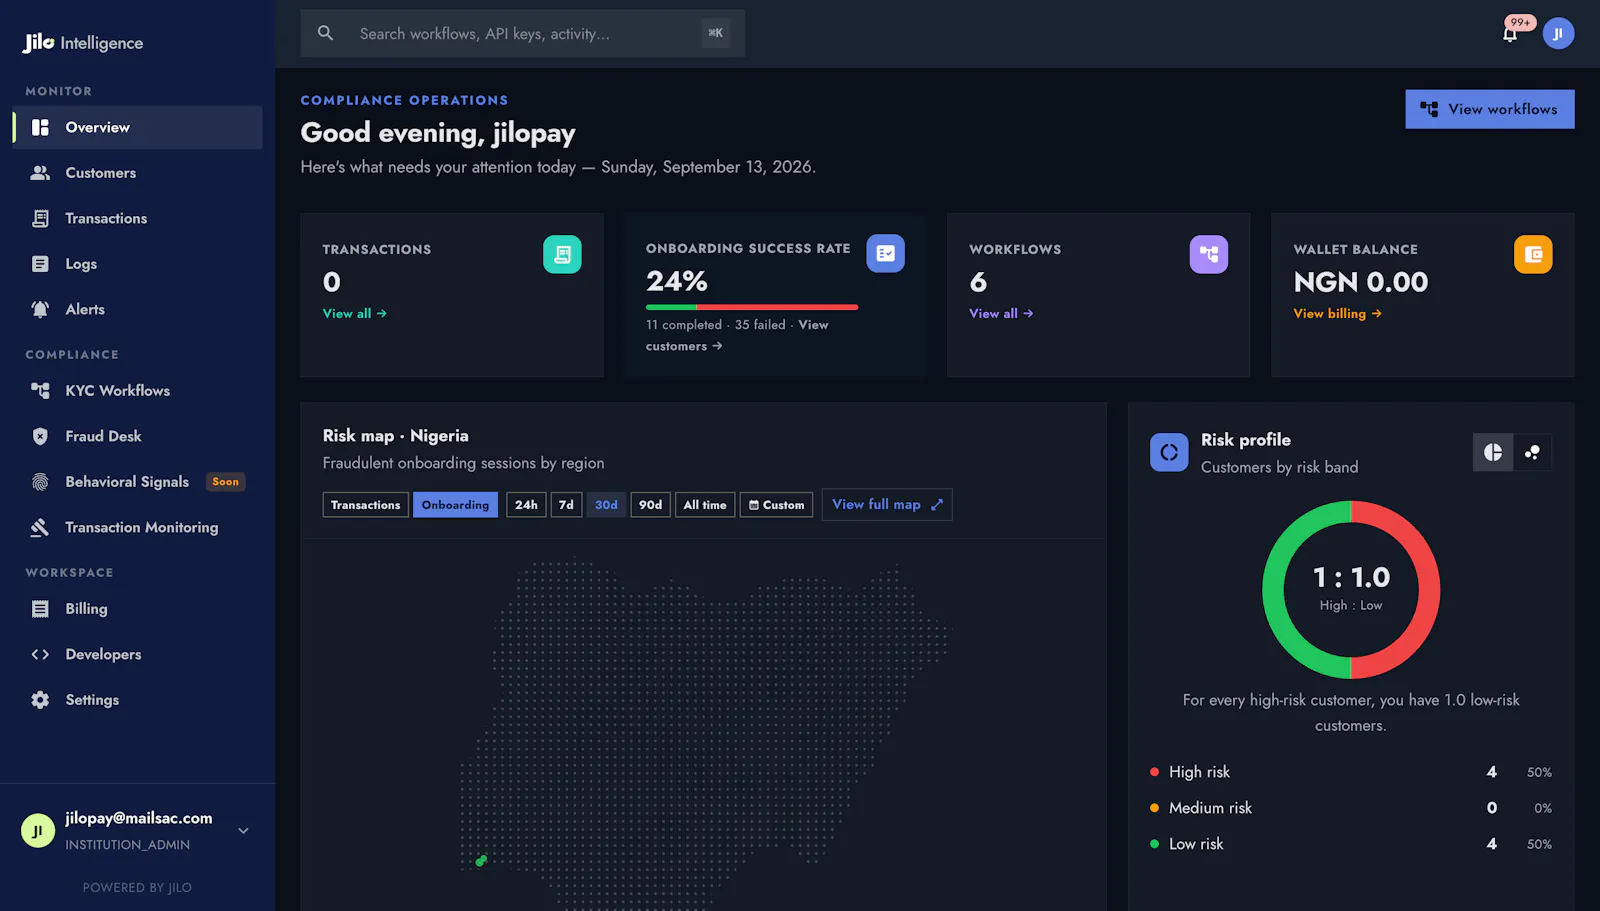Viewport: 1600px width, 911px height.
Task: Select the All time range
Action: pos(705,505)
